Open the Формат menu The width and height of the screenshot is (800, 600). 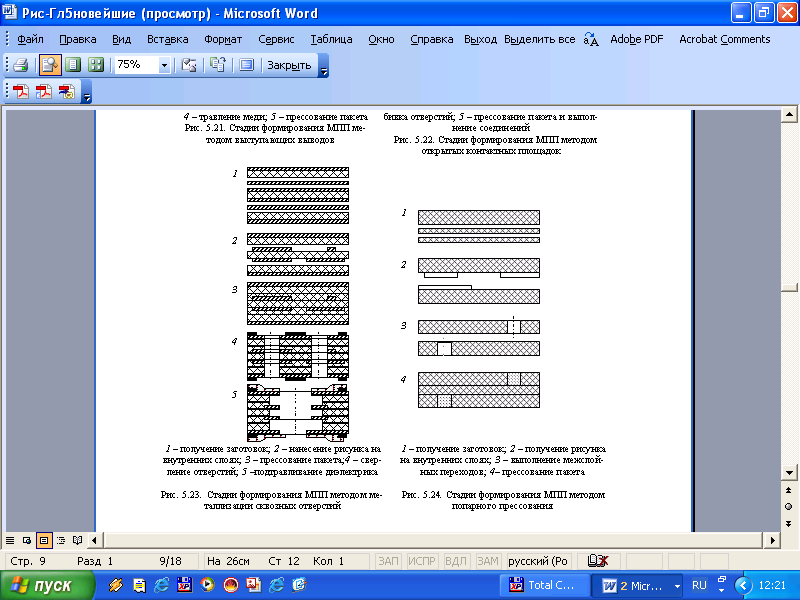[x=223, y=39]
